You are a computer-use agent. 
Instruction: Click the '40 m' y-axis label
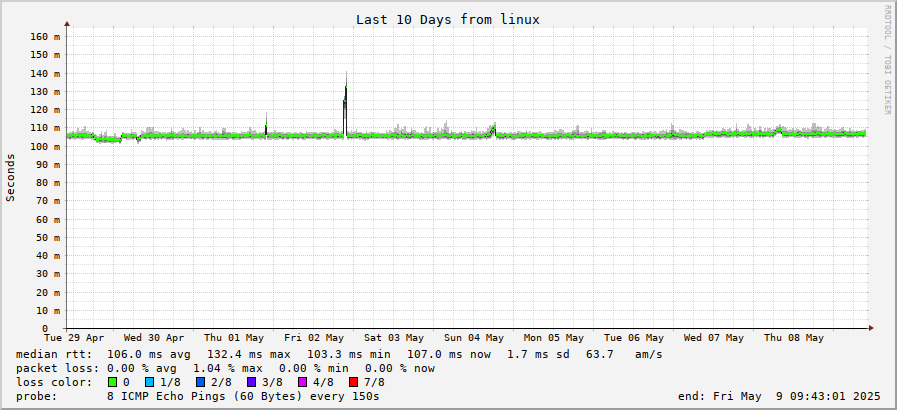47,256
